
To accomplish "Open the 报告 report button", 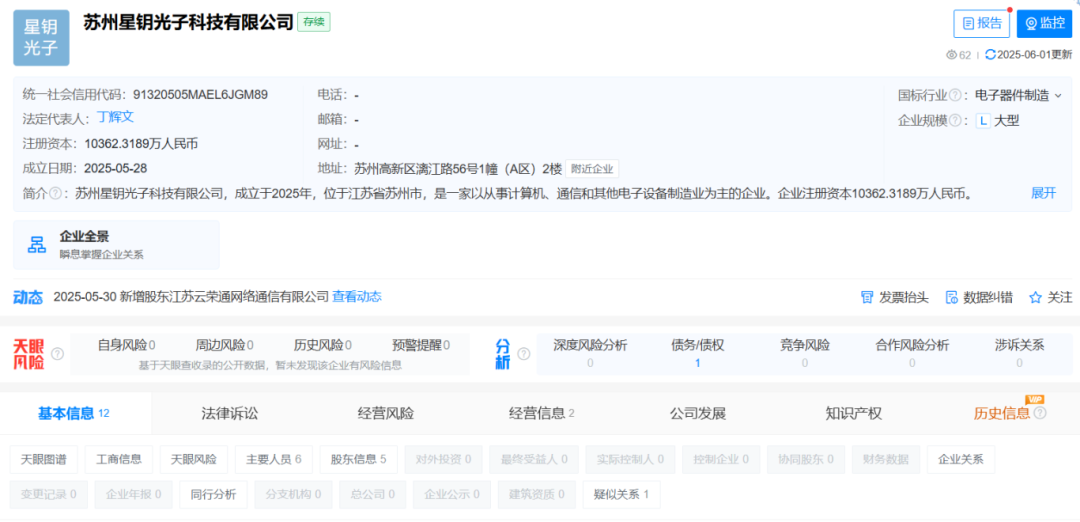I will point(981,24).
